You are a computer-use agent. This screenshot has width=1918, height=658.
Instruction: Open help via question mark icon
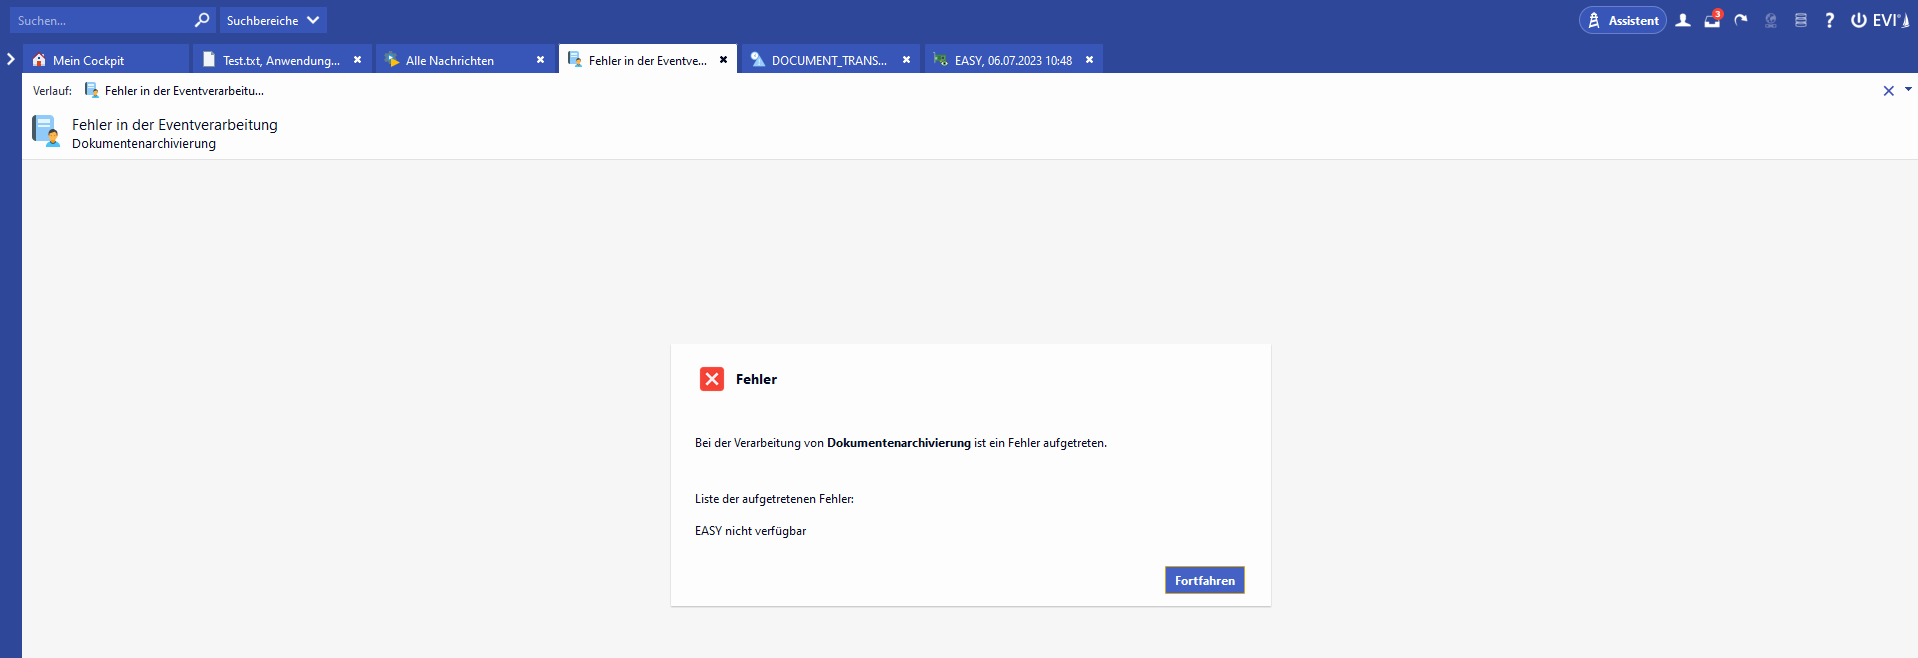[x=1829, y=20]
